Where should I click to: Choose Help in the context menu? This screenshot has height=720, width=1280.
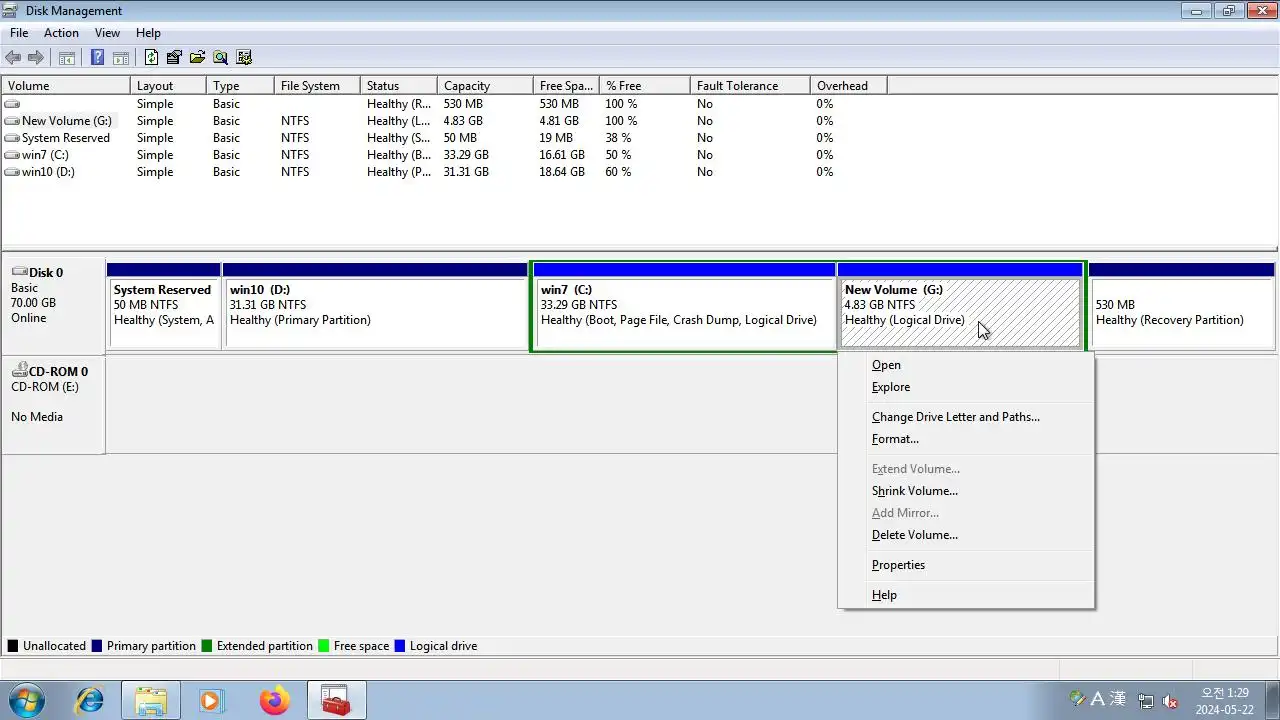click(x=966, y=595)
